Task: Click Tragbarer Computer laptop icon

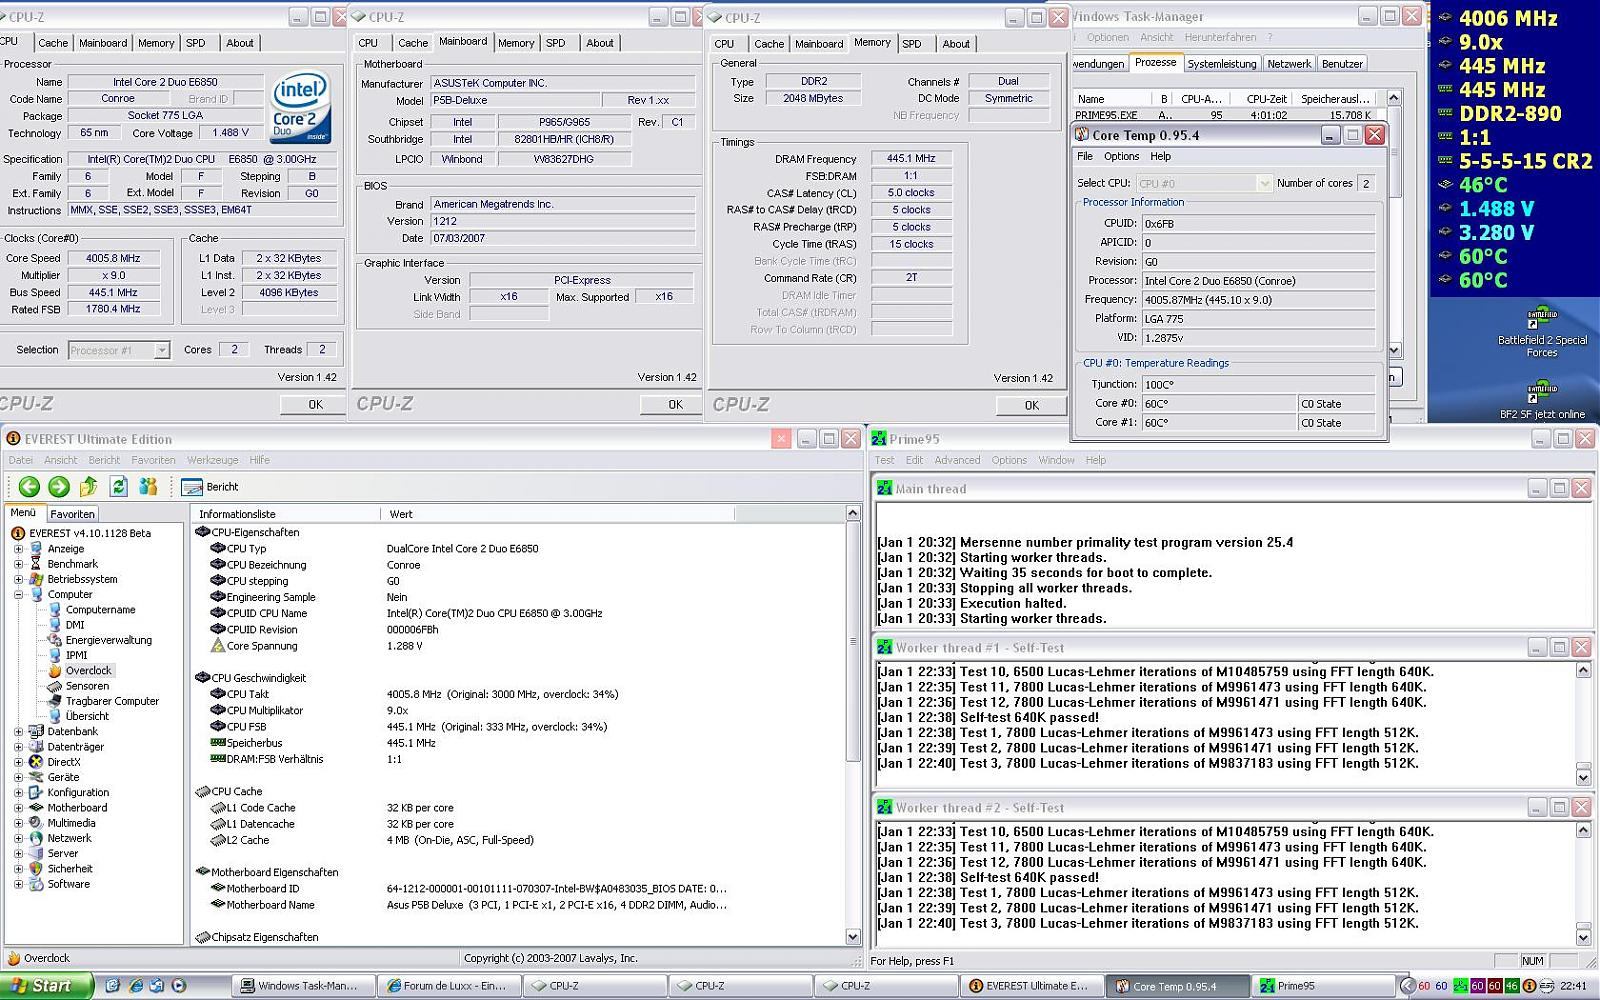Action: click(54, 701)
